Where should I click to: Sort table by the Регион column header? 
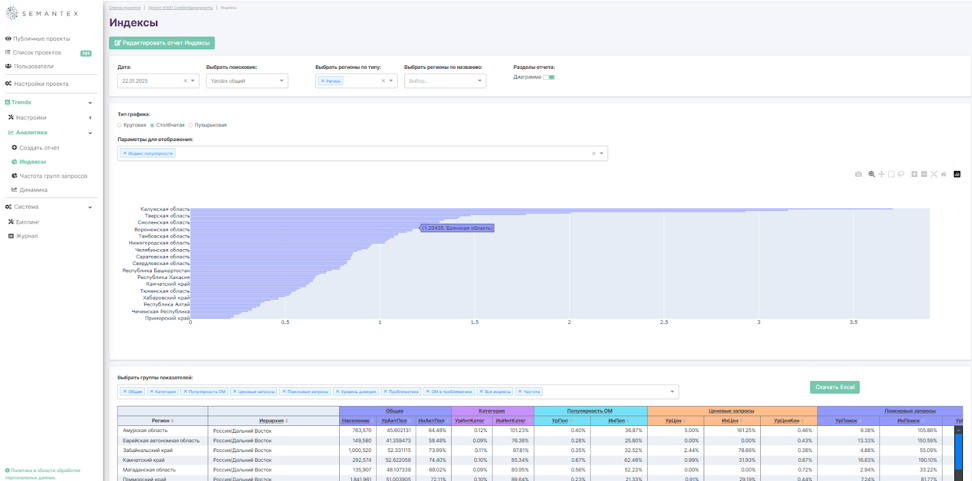click(163, 421)
